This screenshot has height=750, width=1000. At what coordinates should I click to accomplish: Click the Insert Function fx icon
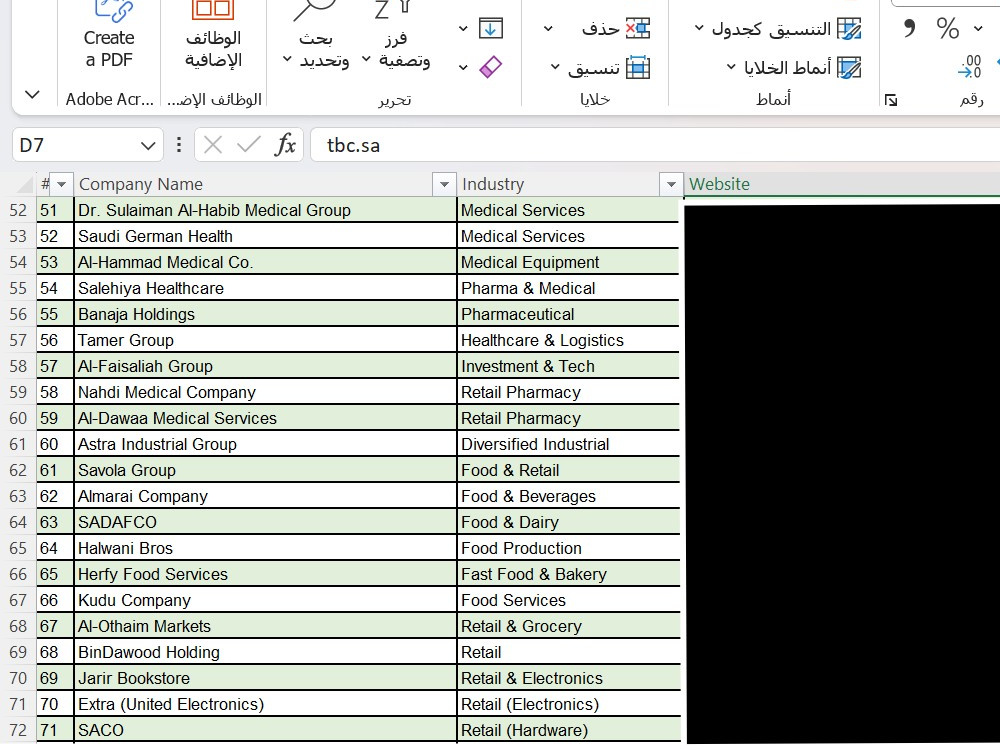[285, 145]
